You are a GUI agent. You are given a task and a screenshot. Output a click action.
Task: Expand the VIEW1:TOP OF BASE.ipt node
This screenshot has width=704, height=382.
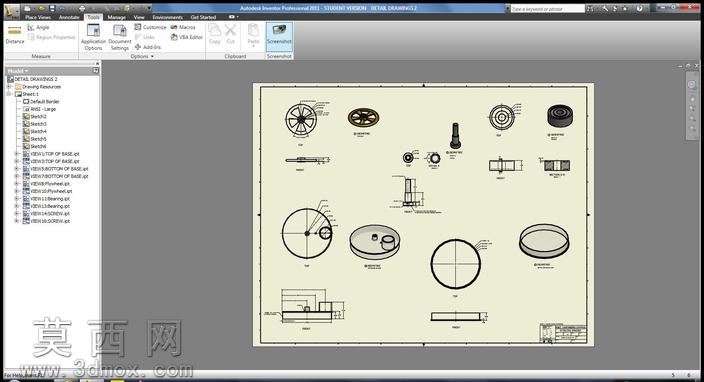pos(17,154)
